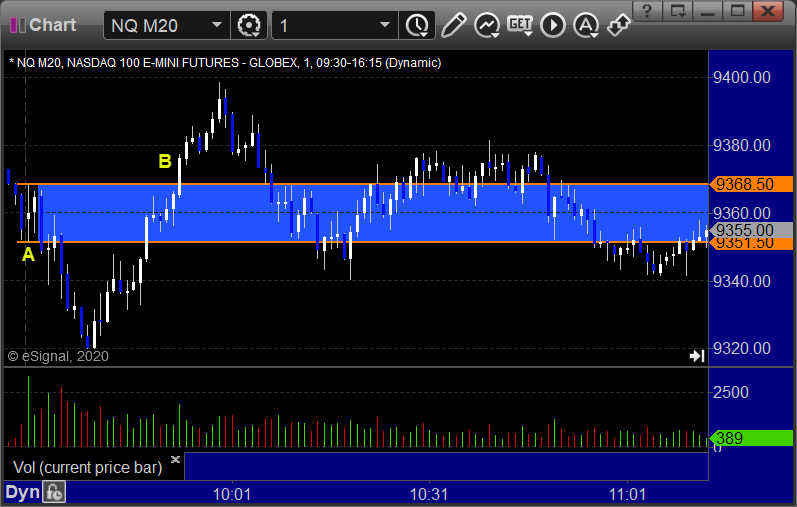Image resolution: width=797 pixels, height=507 pixels.
Task: Click the 11:01 time axis label
Action: pos(627,494)
